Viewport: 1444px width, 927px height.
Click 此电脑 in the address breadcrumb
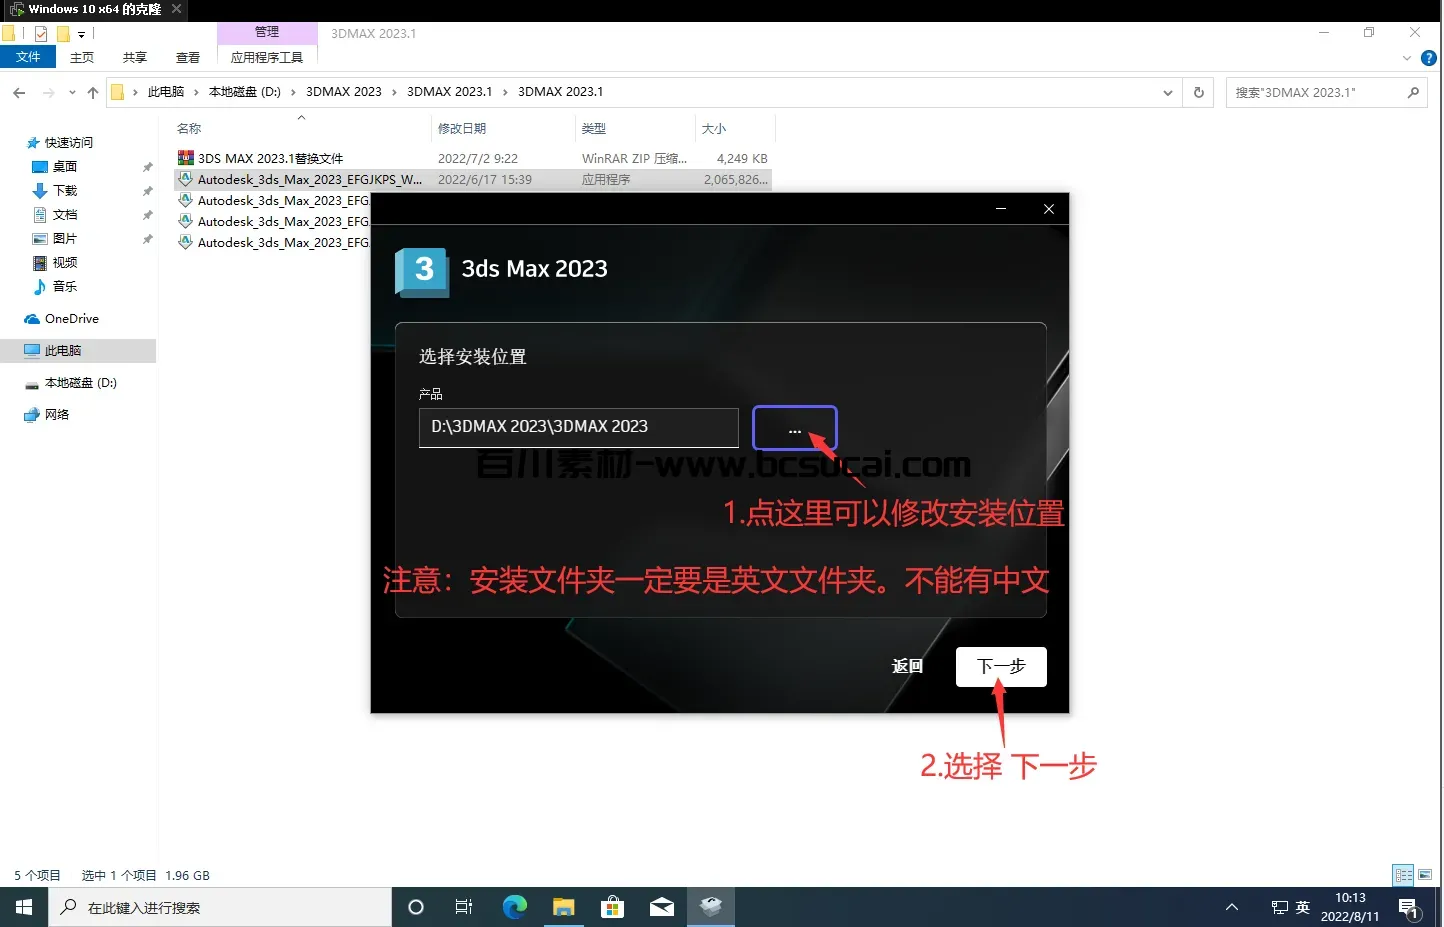tap(166, 92)
